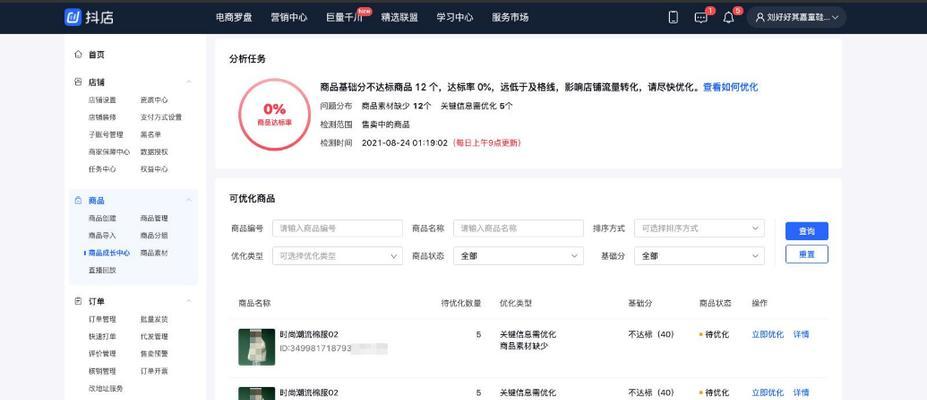Open the 排序方式 dropdown
This screenshot has width=927, height=400.
coord(699,228)
